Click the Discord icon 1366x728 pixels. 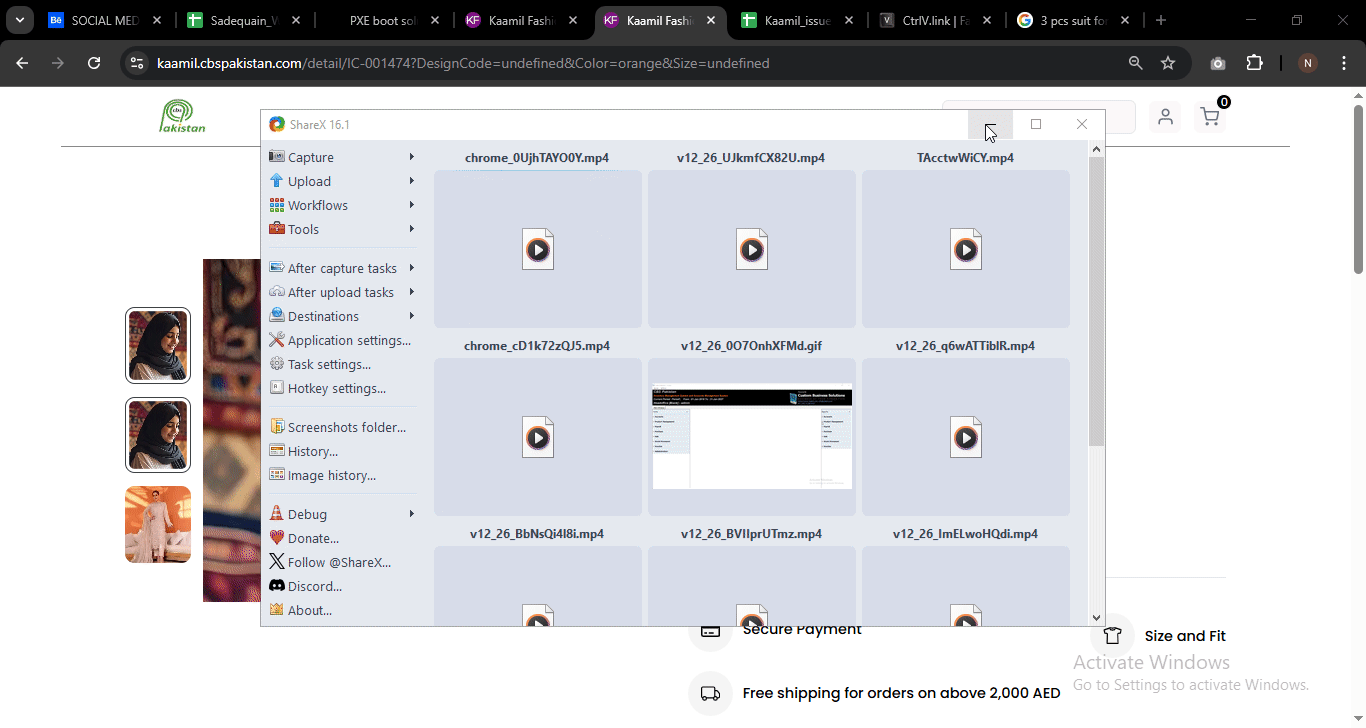pos(277,586)
